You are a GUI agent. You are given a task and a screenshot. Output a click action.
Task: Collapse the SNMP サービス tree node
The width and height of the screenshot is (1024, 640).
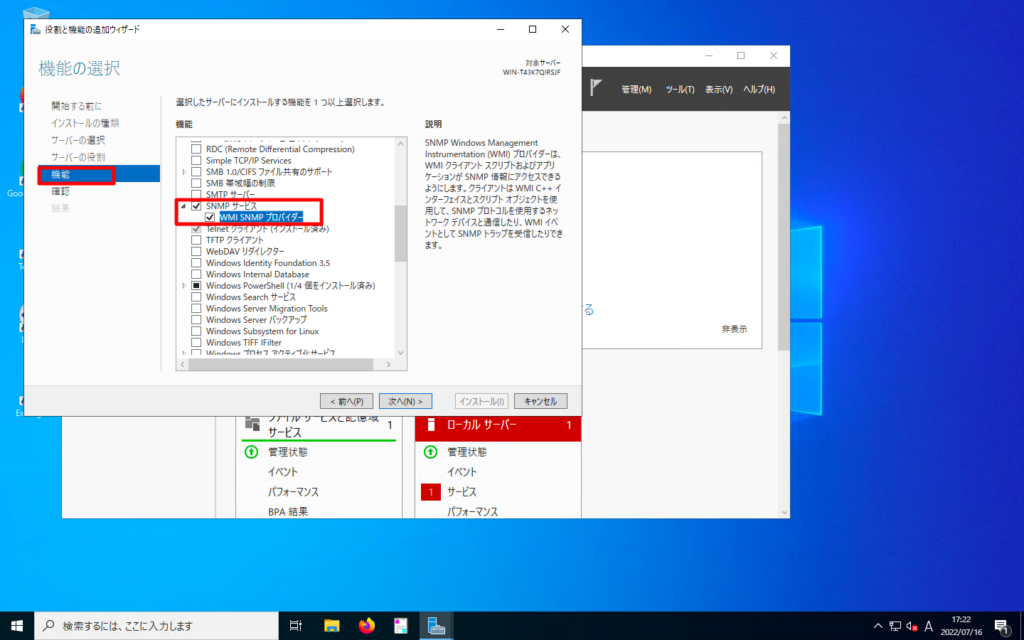184,206
